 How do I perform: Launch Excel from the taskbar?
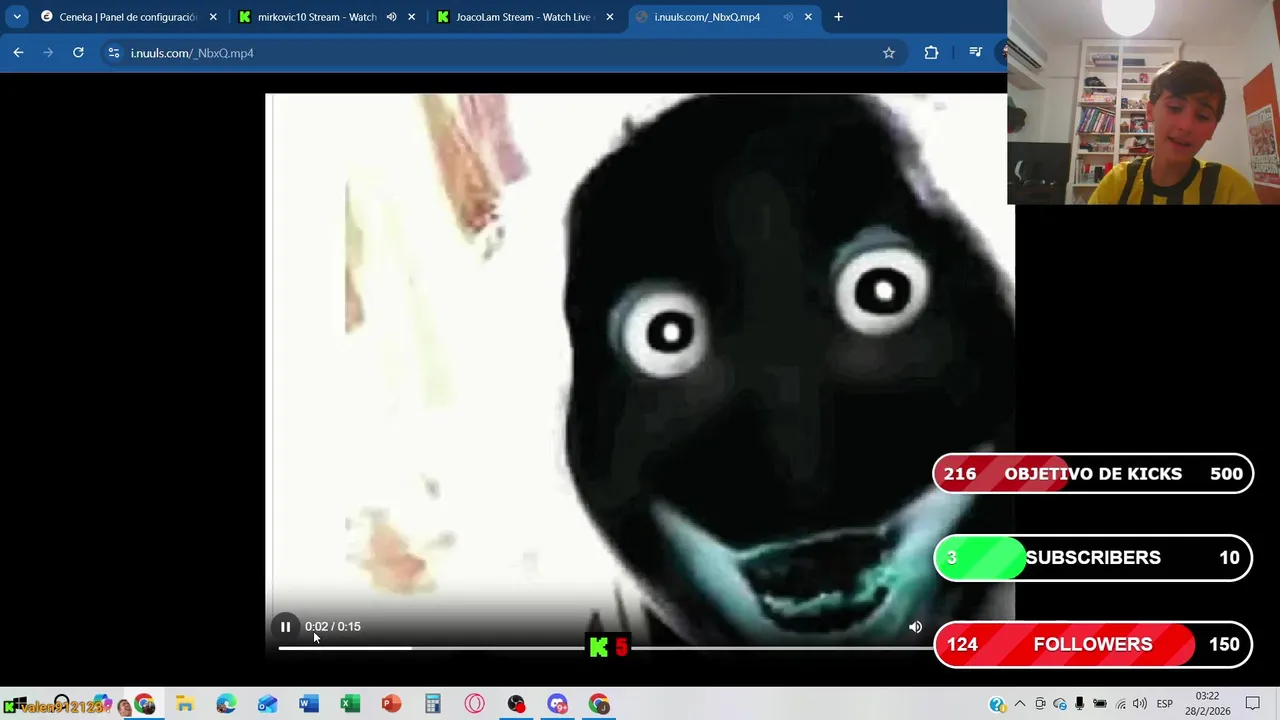tap(350, 704)
